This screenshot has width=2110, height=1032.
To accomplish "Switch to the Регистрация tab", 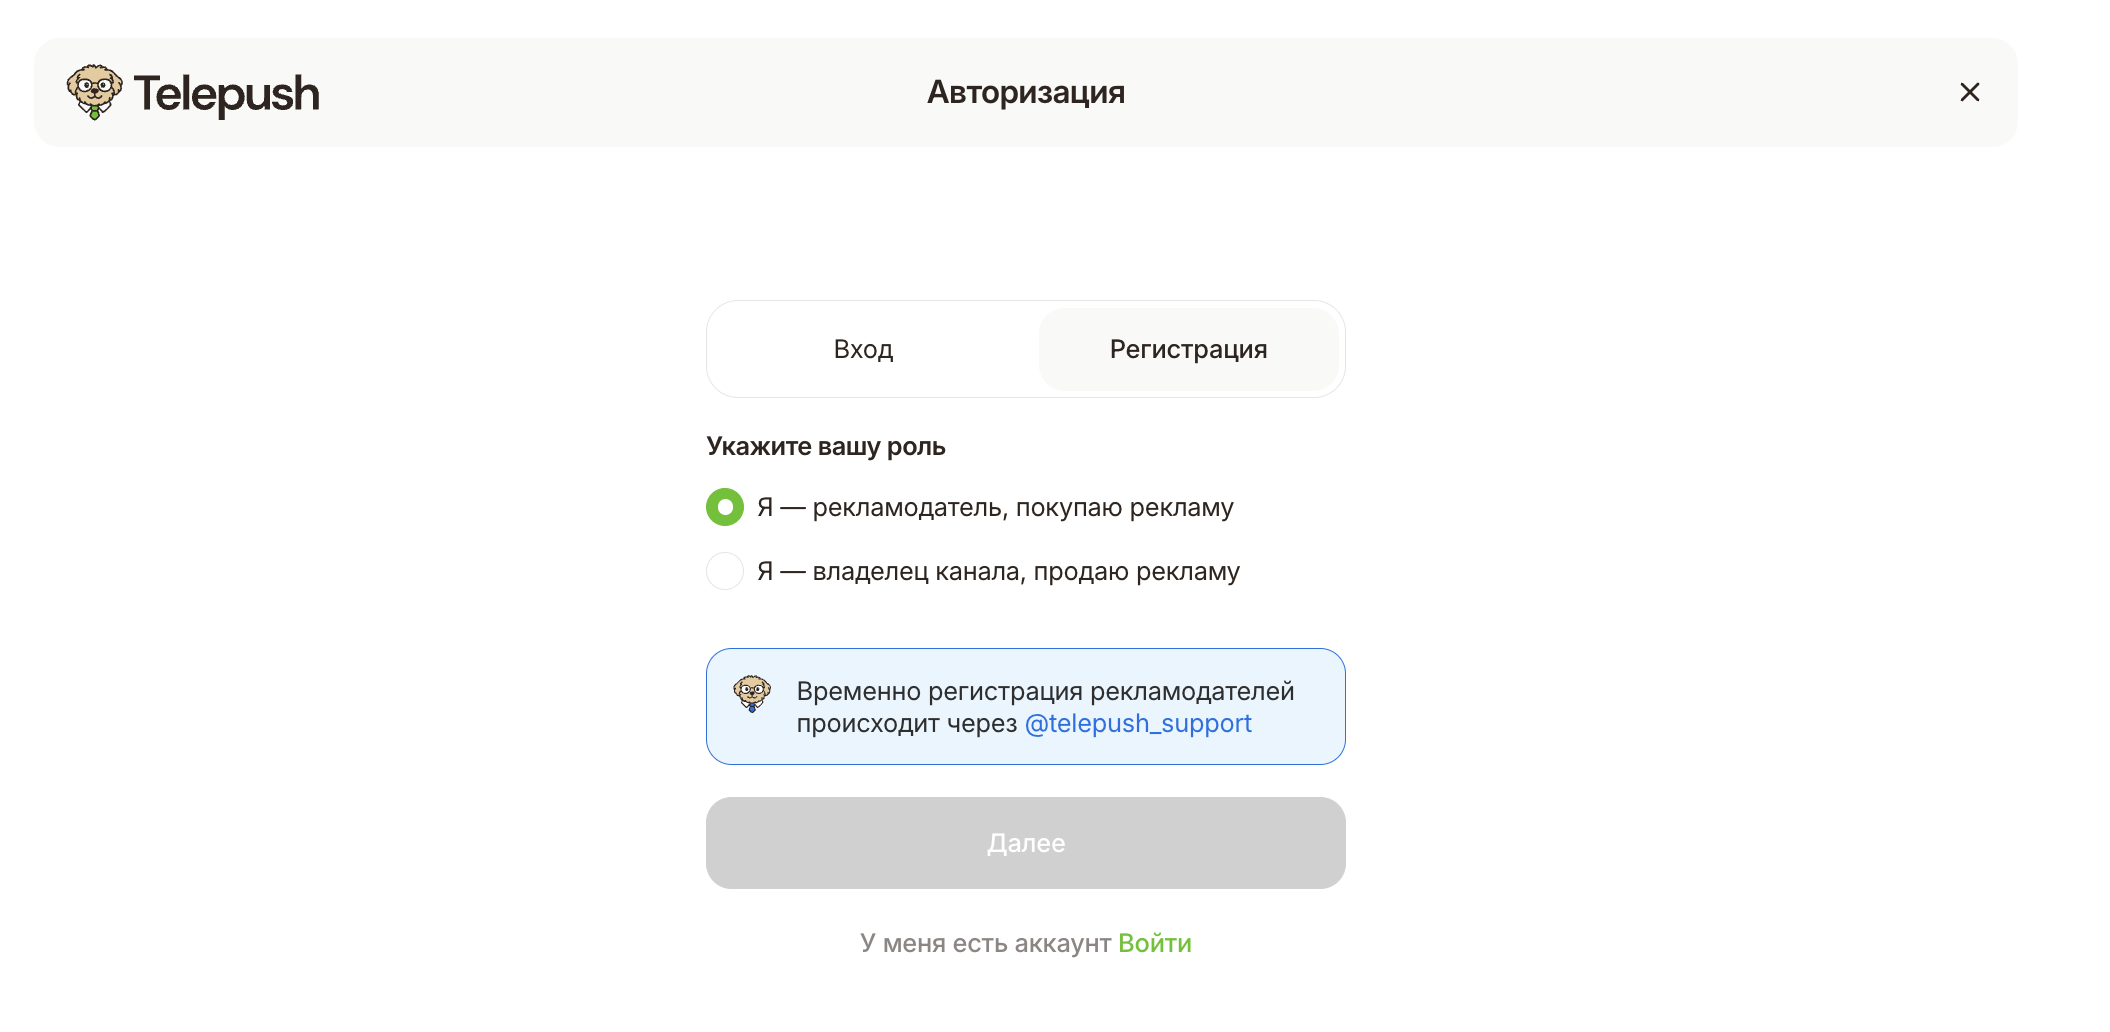I will click(1188, 349).
